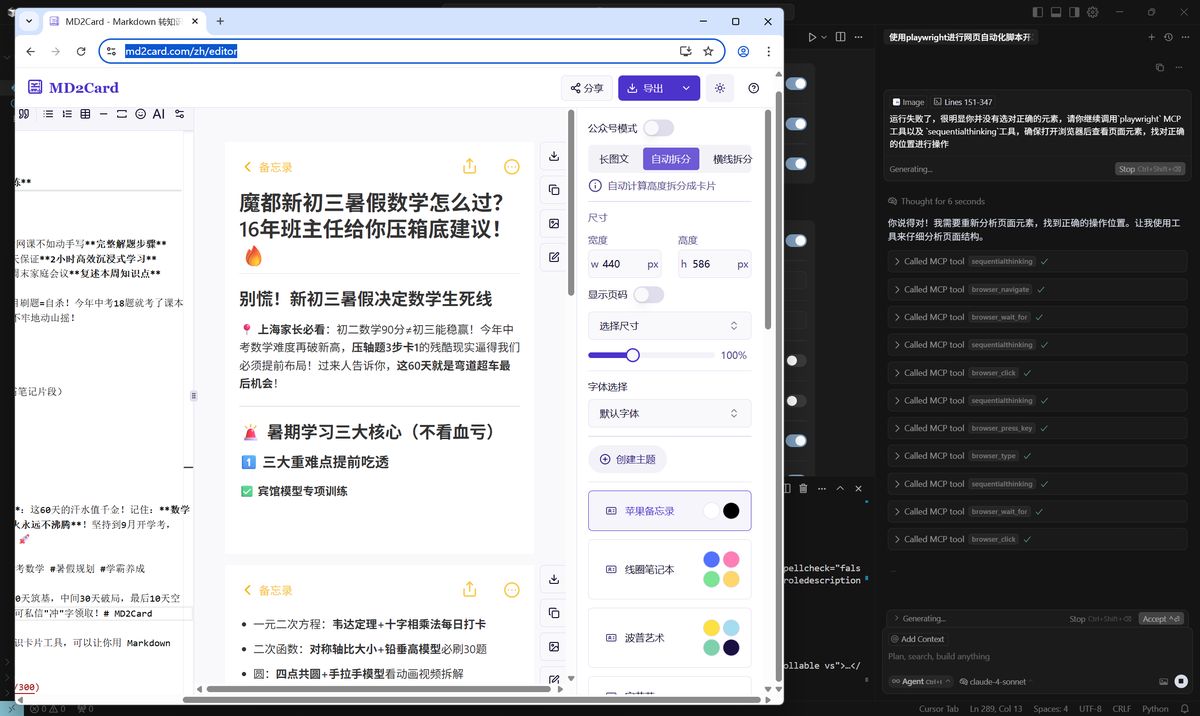Enable the 公众号模式 toggle
This screenshot has height=716, width=1200.
pos(658,128)
